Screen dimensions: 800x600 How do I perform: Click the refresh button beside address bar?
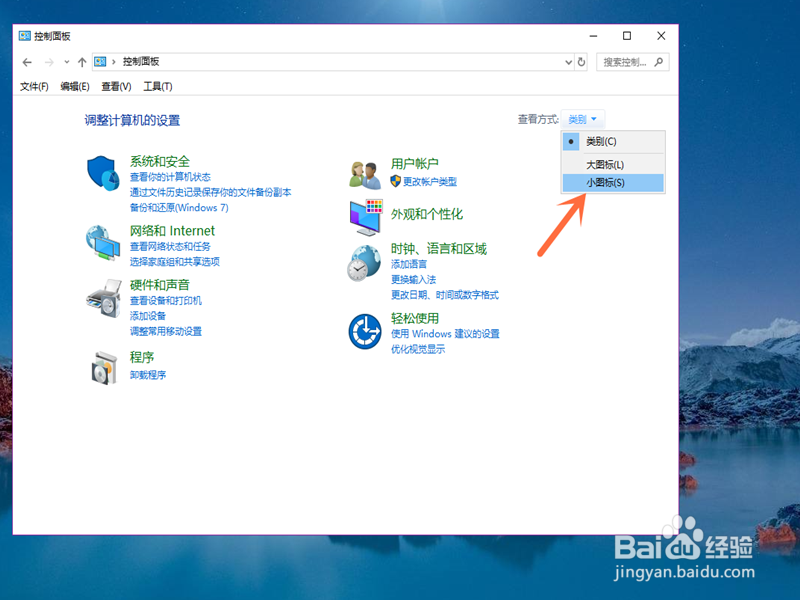pyautogui.click(x=581, y=62)
